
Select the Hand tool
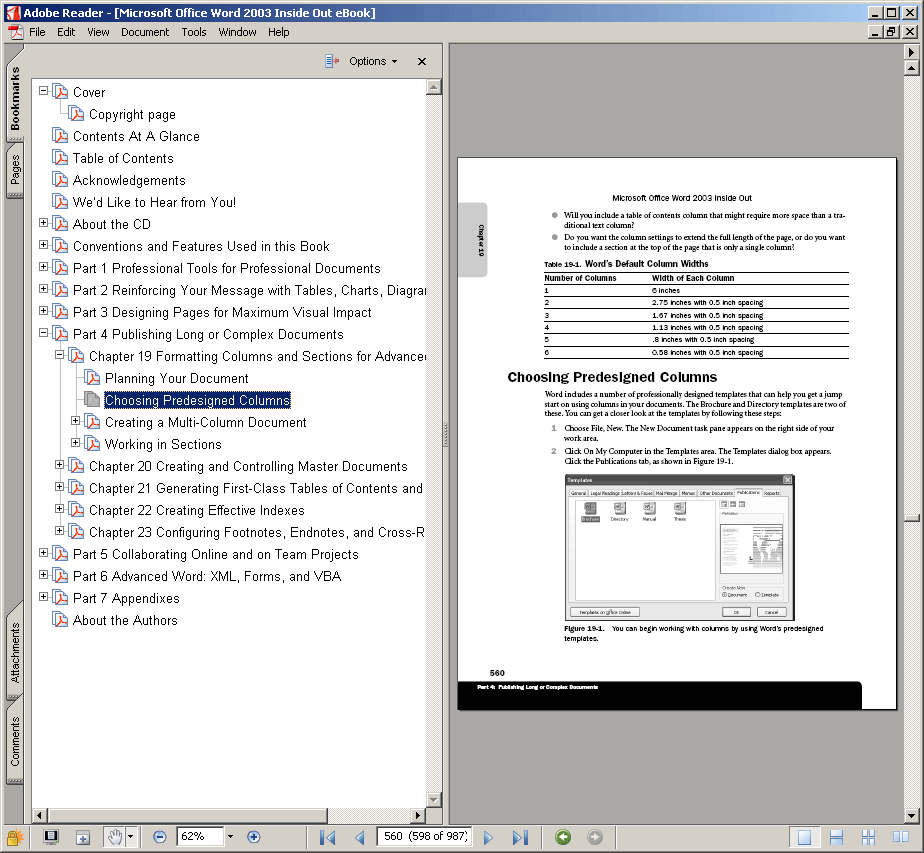click(115, 837)
